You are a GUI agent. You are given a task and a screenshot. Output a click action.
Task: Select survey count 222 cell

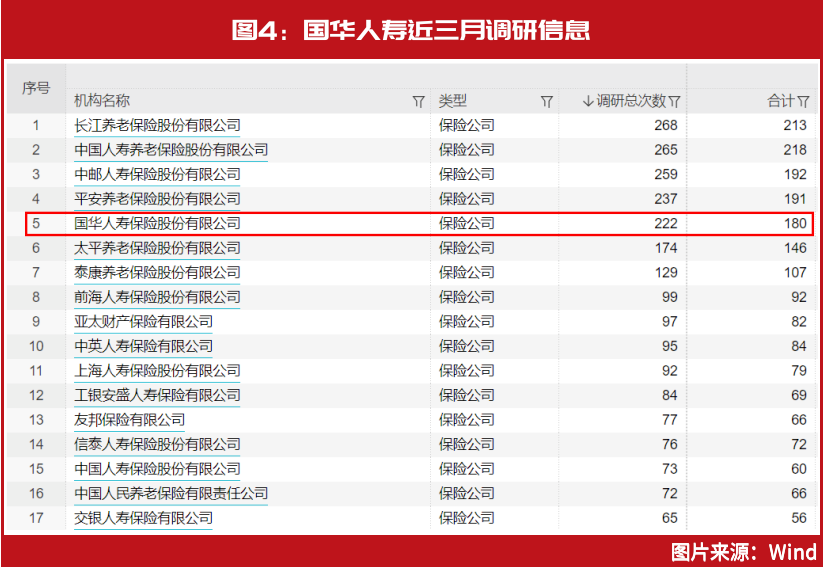[x=666, y=224]
